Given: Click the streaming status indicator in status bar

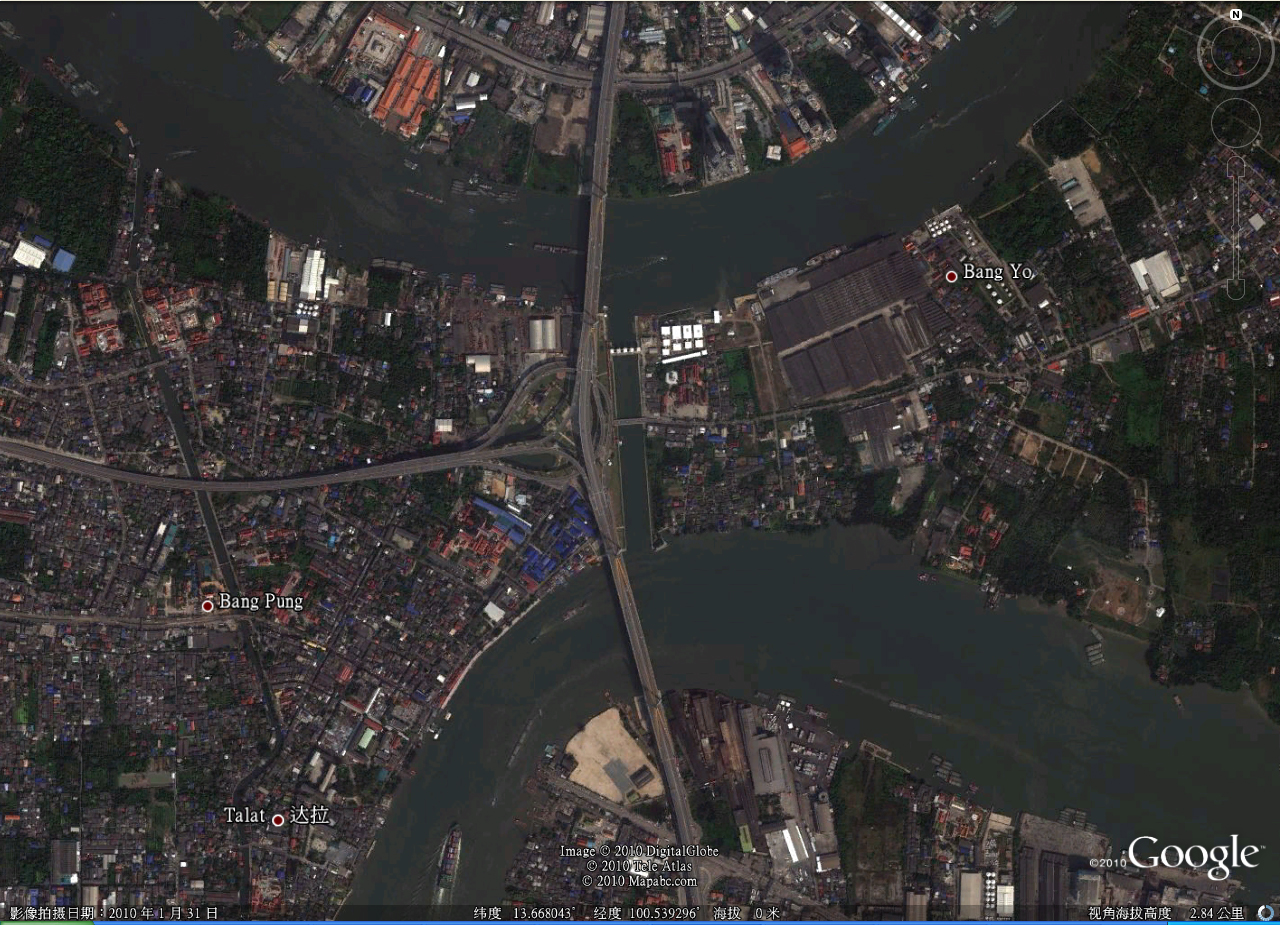Looking at the screenshot, I should tap(1266, 912).
